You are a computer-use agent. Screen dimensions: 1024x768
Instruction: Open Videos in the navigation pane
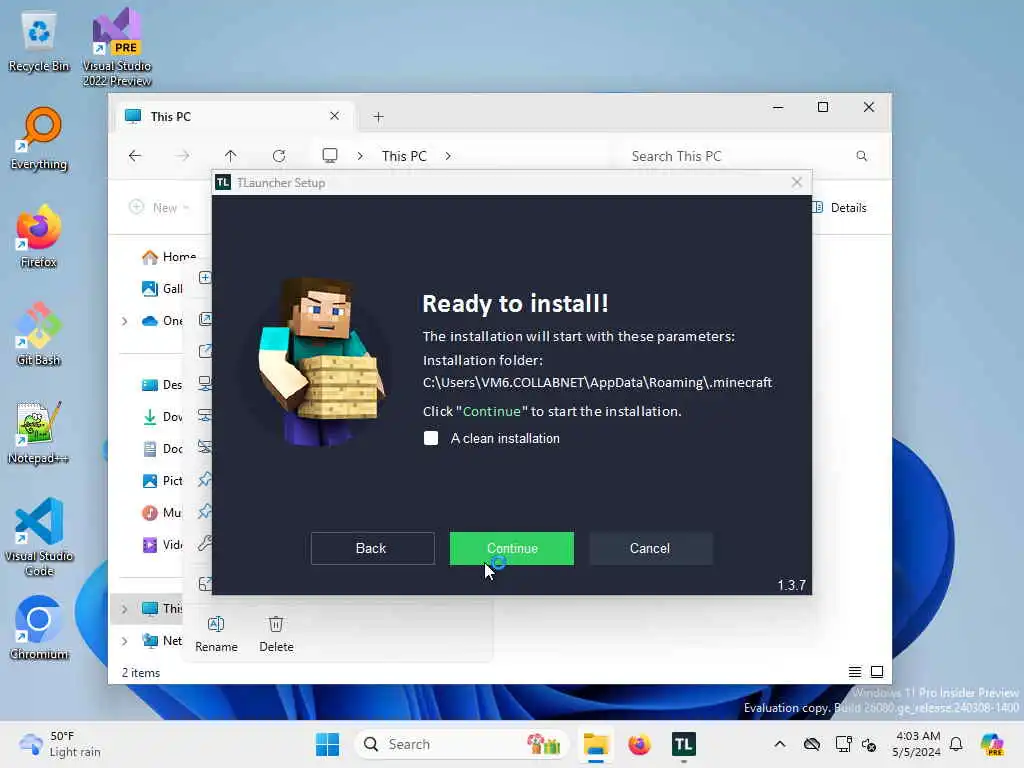pyautogui.click(x=162, y=545)
